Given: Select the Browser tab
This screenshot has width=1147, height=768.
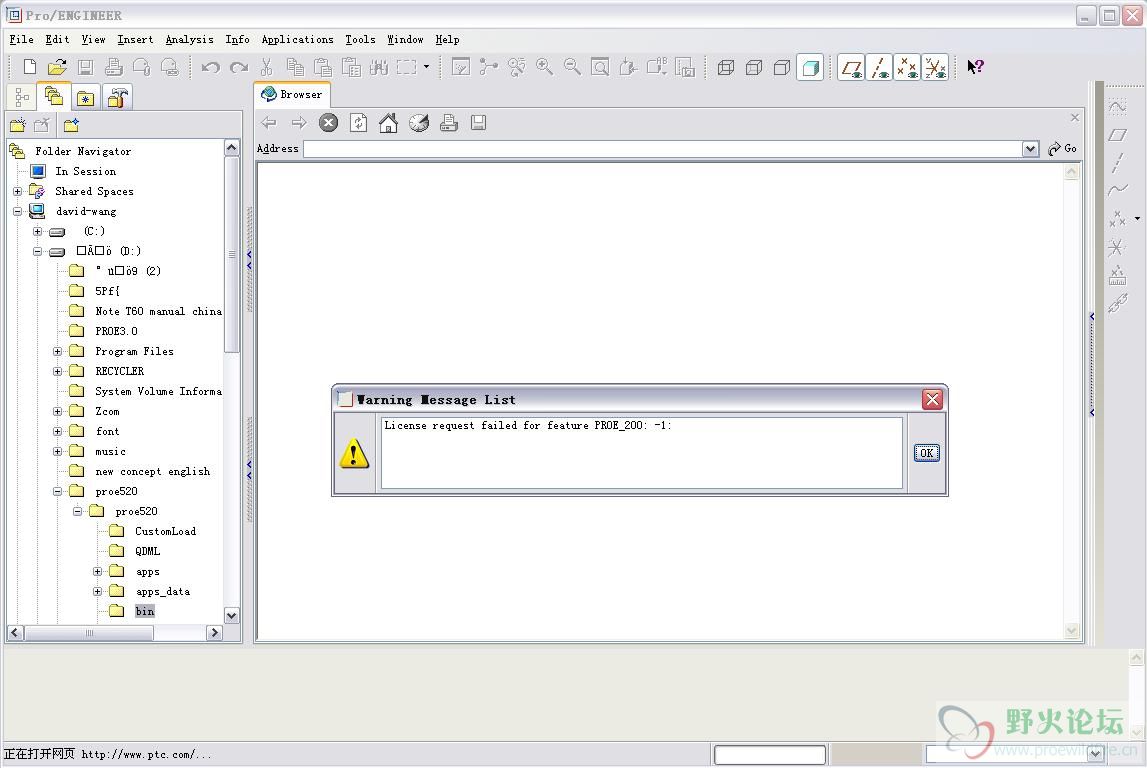Looking at the screenshot, I should tap(293, 94).
